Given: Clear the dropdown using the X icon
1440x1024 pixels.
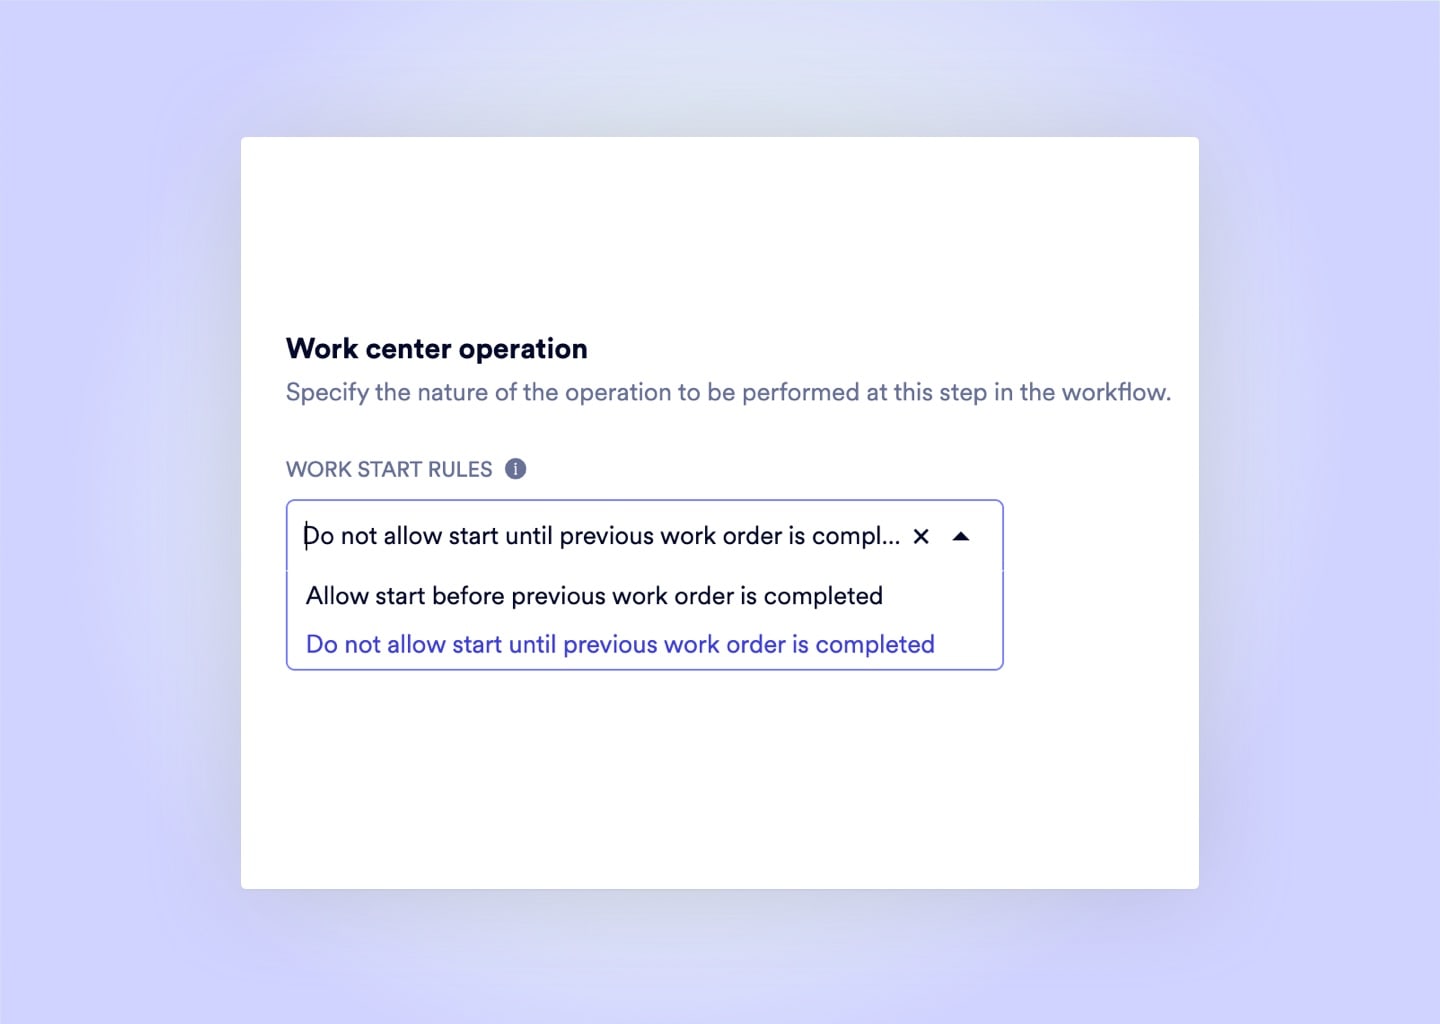Looking at the screenshot, I should 921,536.
